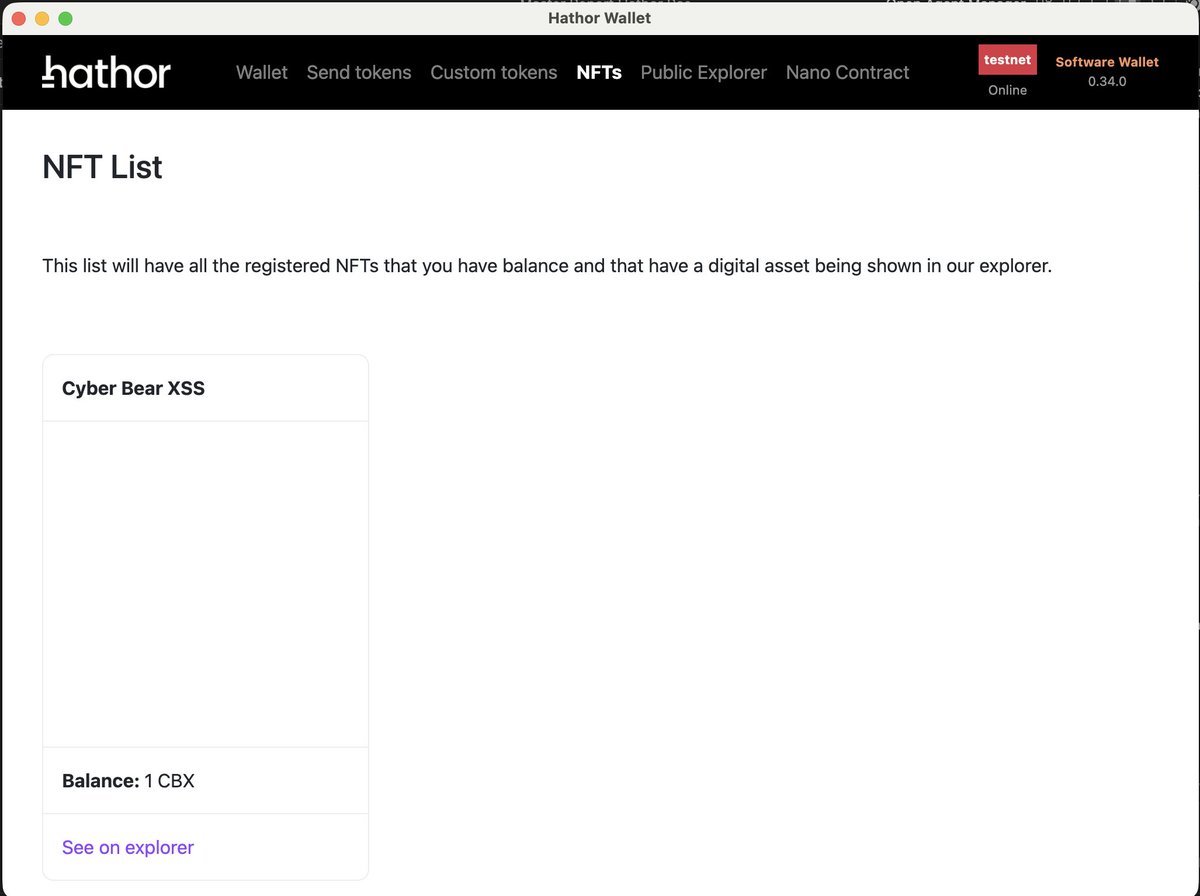The height and width of the screenshot is (896, 1200).
Task: Click the Hathor logo
Action: pos(106,72)
